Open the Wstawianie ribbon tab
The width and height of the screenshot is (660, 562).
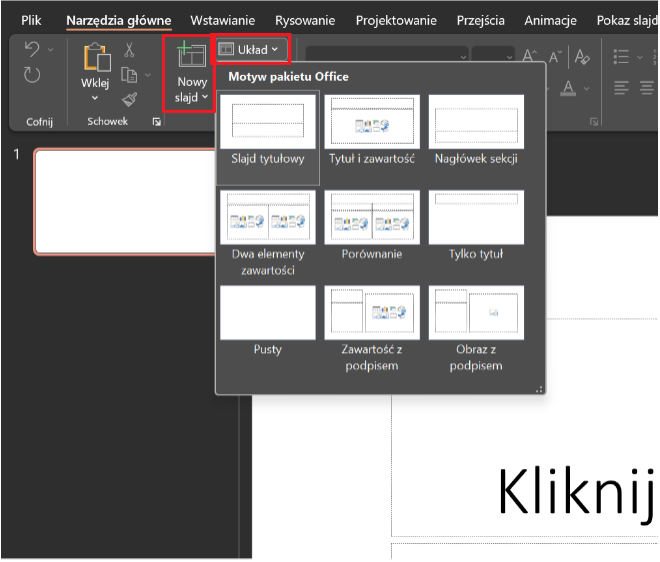[x=222, y=20]
